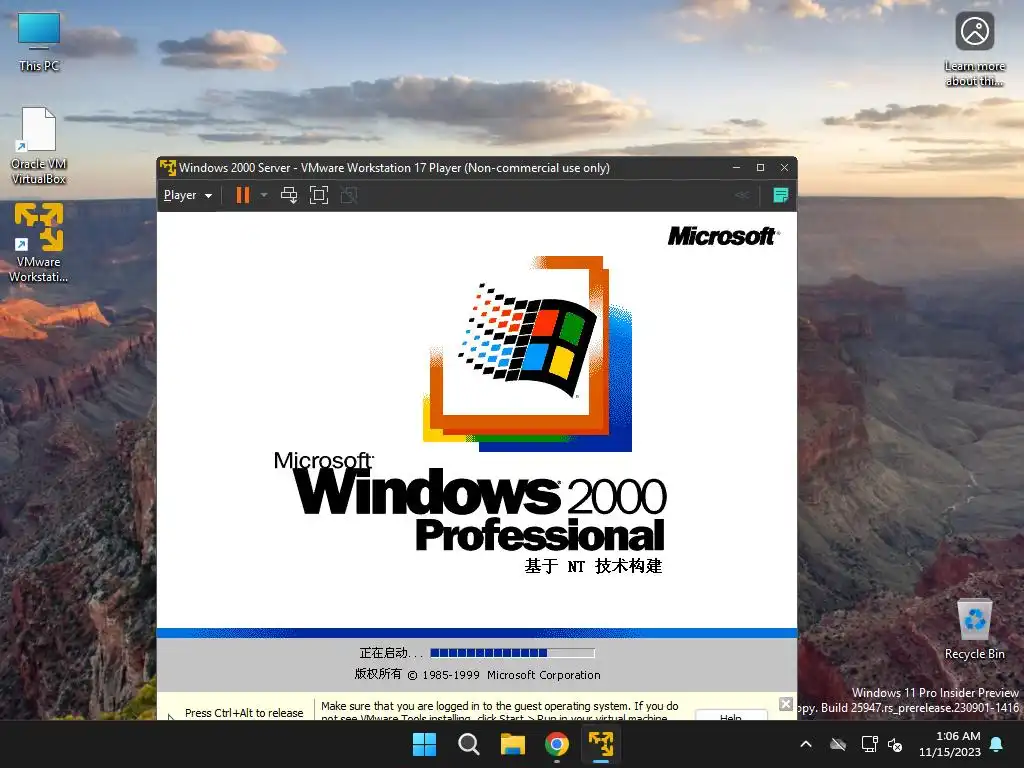Open notifications via the bell icon

[997, 744]
